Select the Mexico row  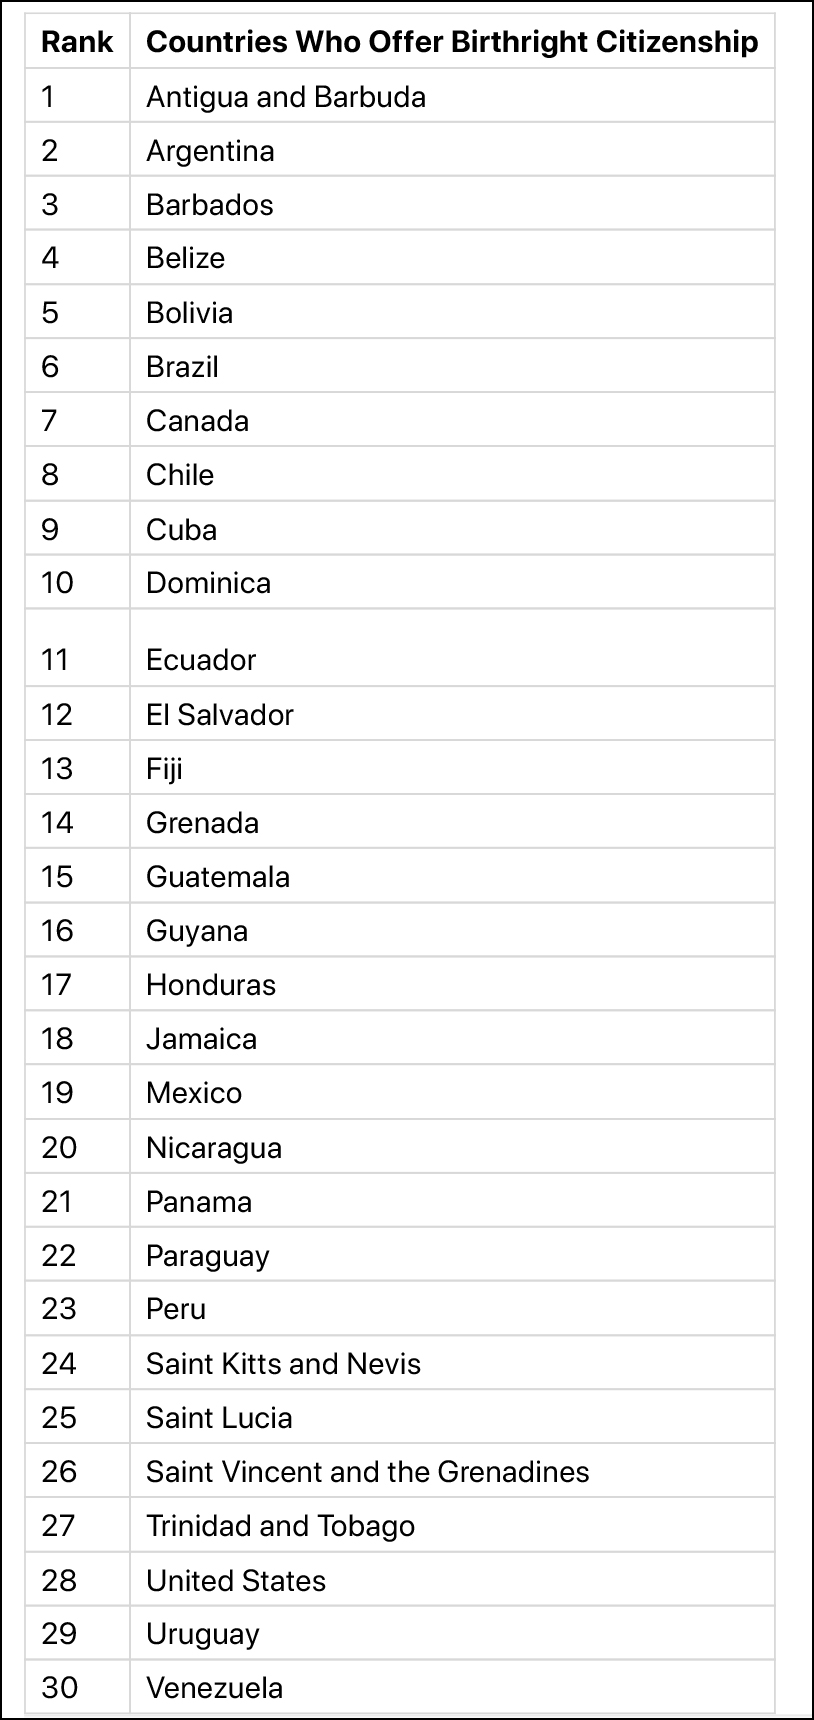pos(400,1092)
